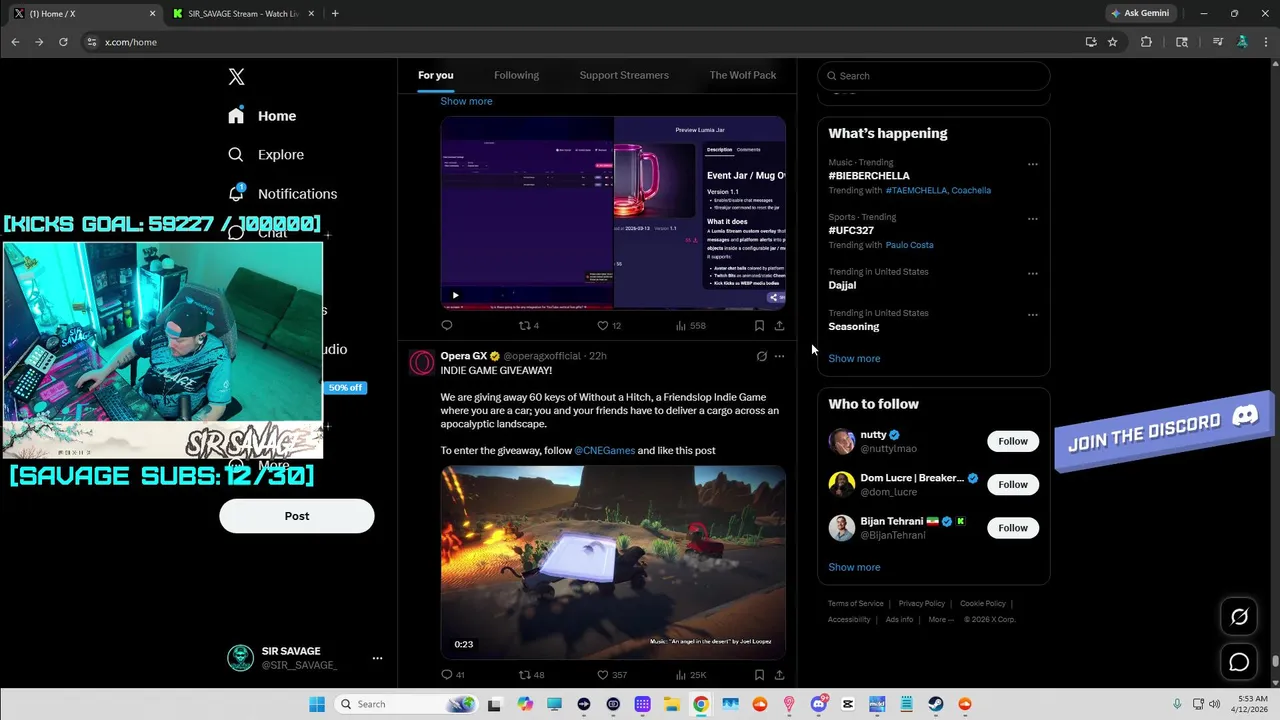This screenshot has height=720, width=1280.
Task: Share the Opera GX post
Action: [779, 675]
